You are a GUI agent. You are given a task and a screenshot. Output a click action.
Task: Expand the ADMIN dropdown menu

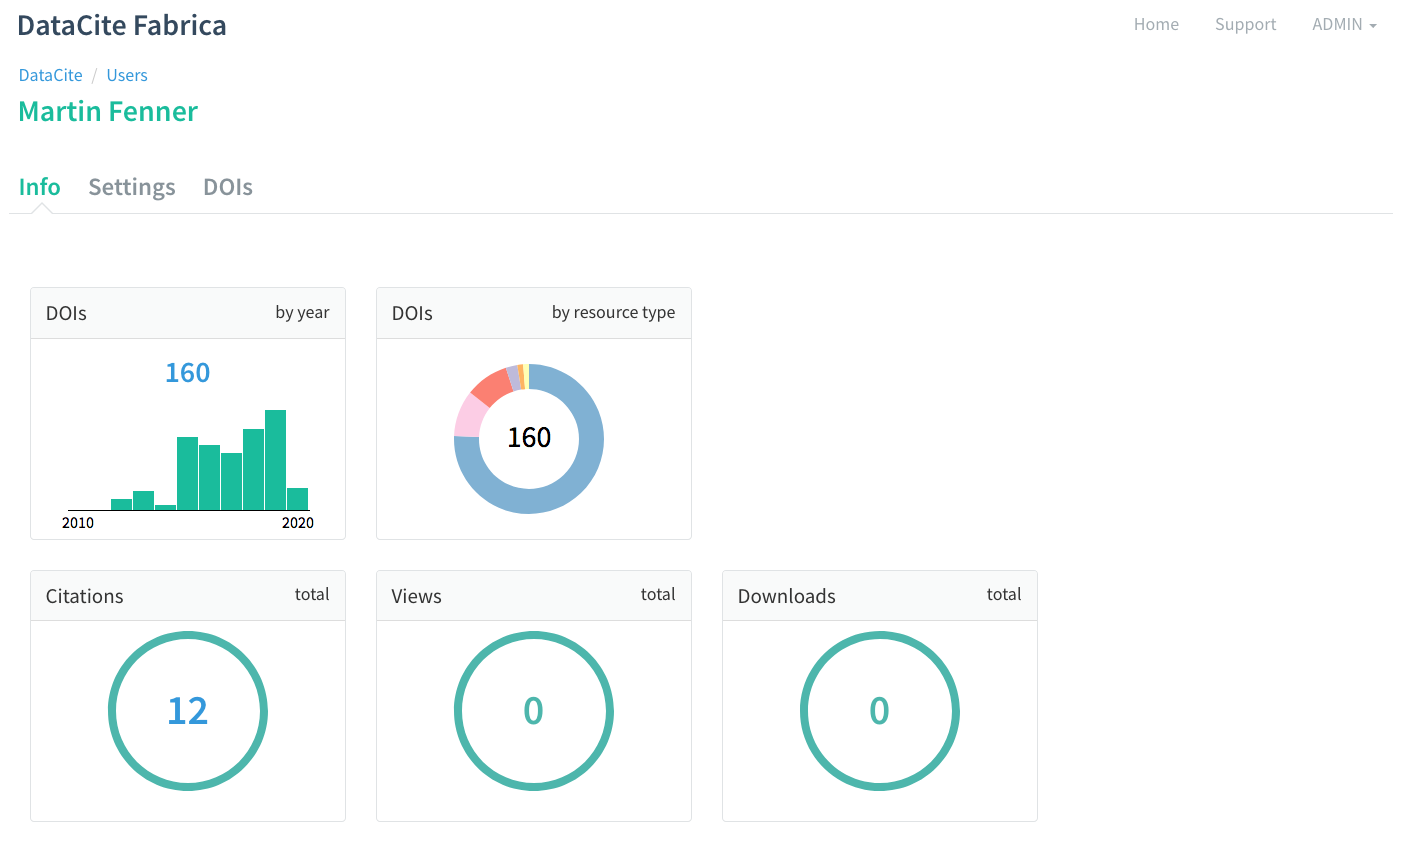click(1344, 24)
